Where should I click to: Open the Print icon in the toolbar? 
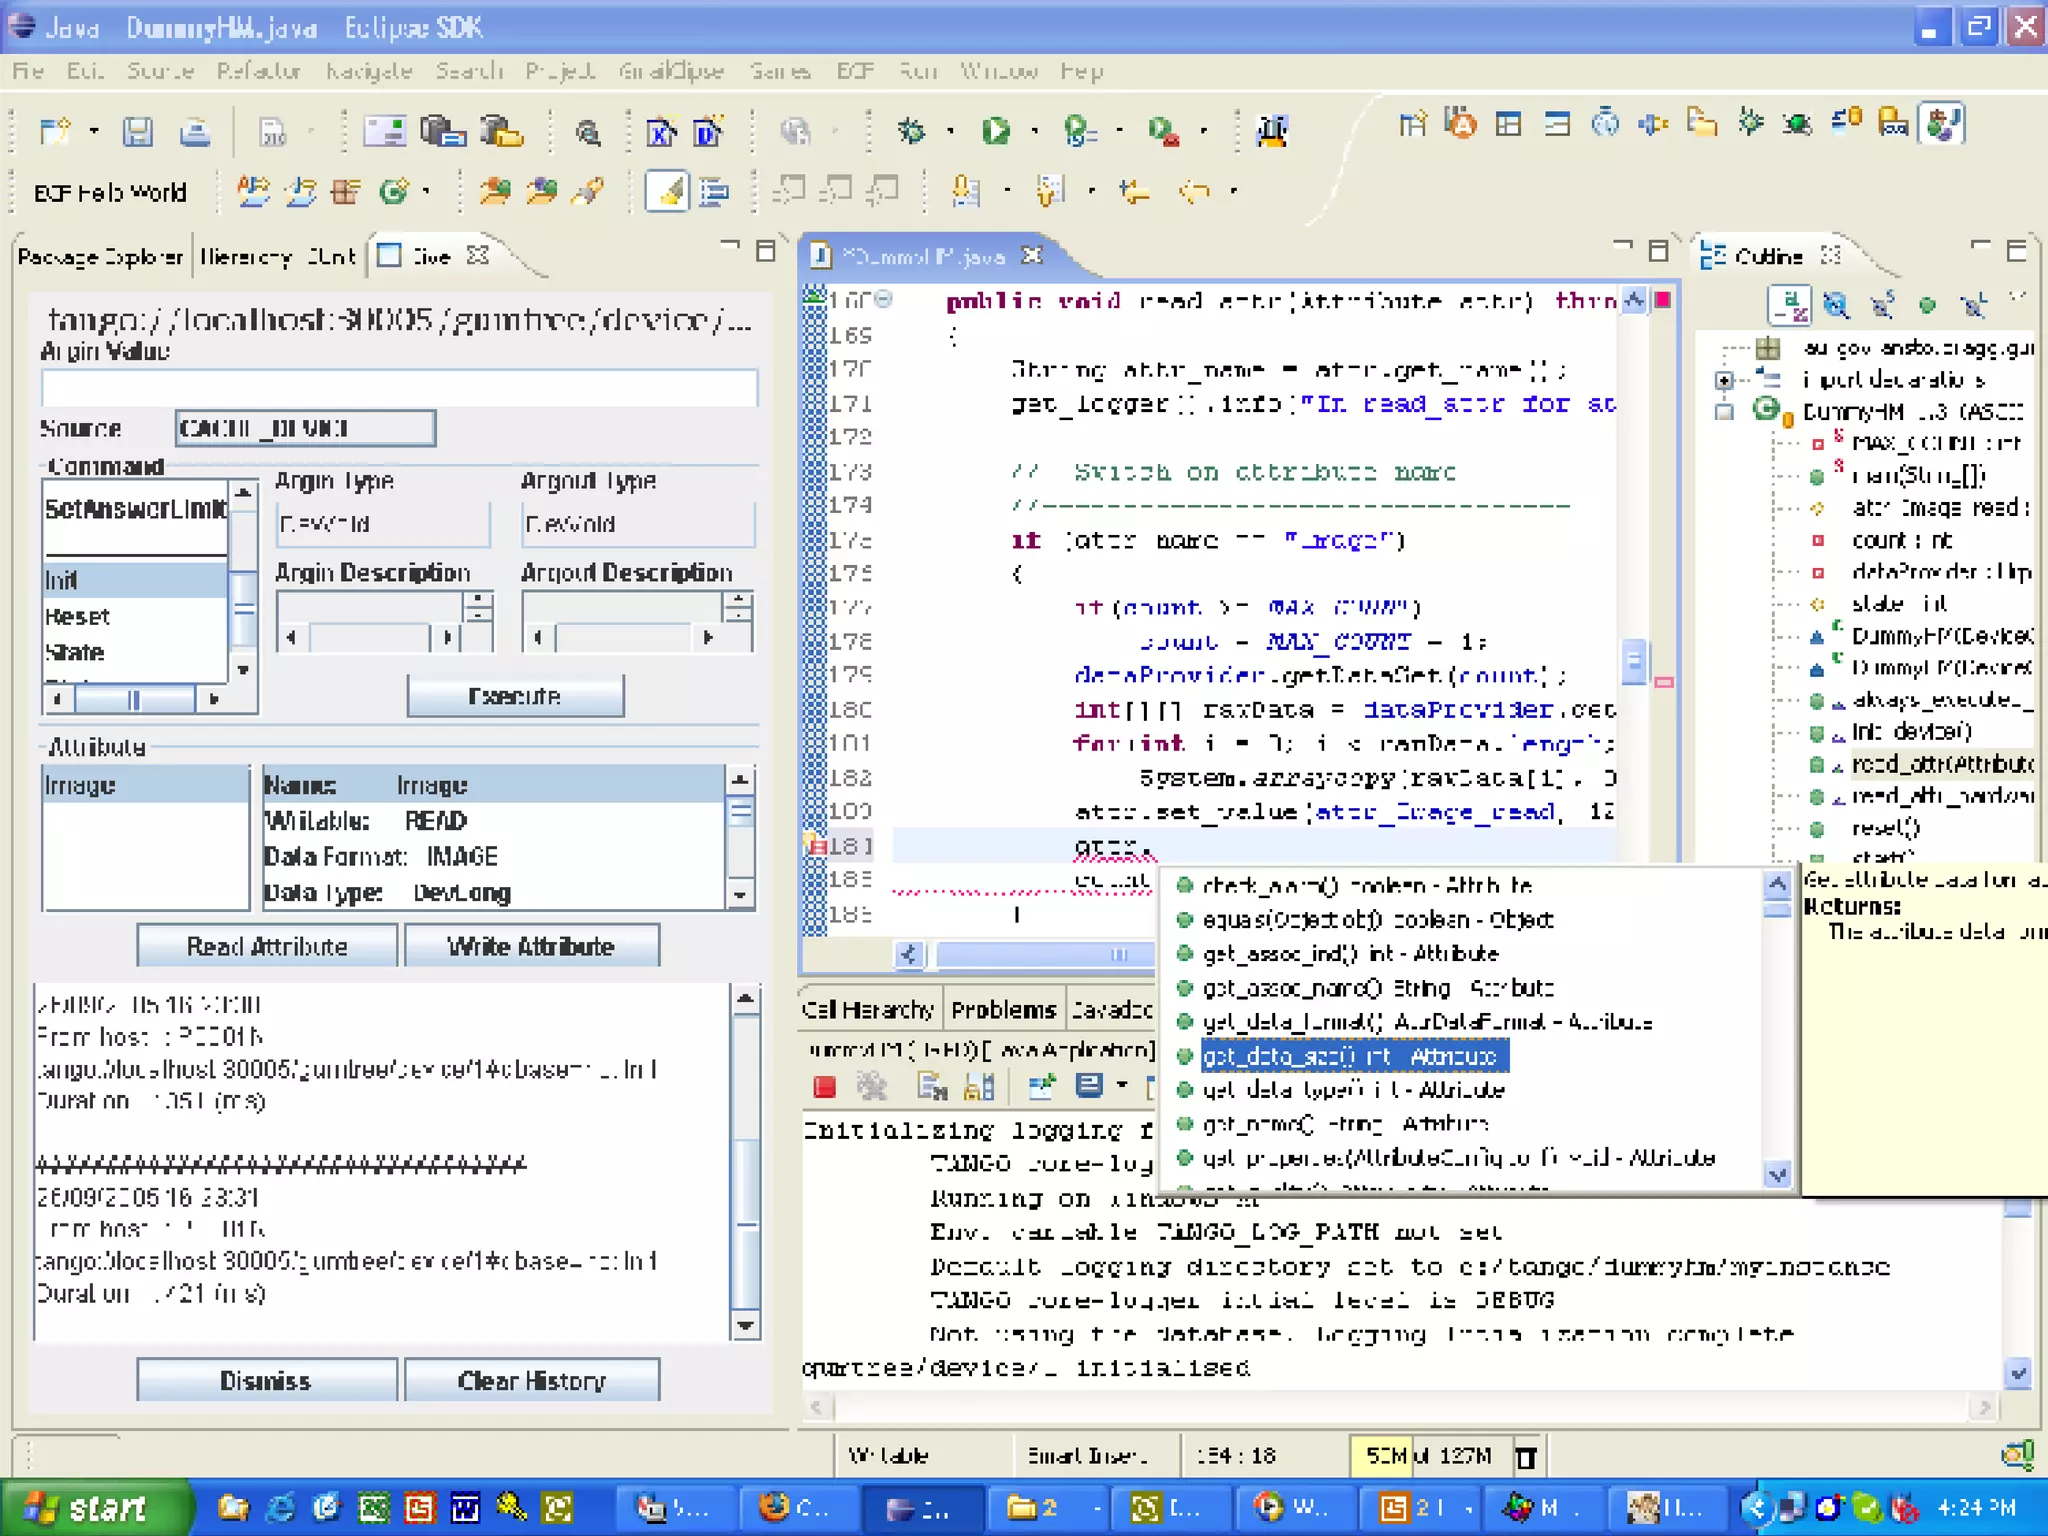click(x=194, y=131)
